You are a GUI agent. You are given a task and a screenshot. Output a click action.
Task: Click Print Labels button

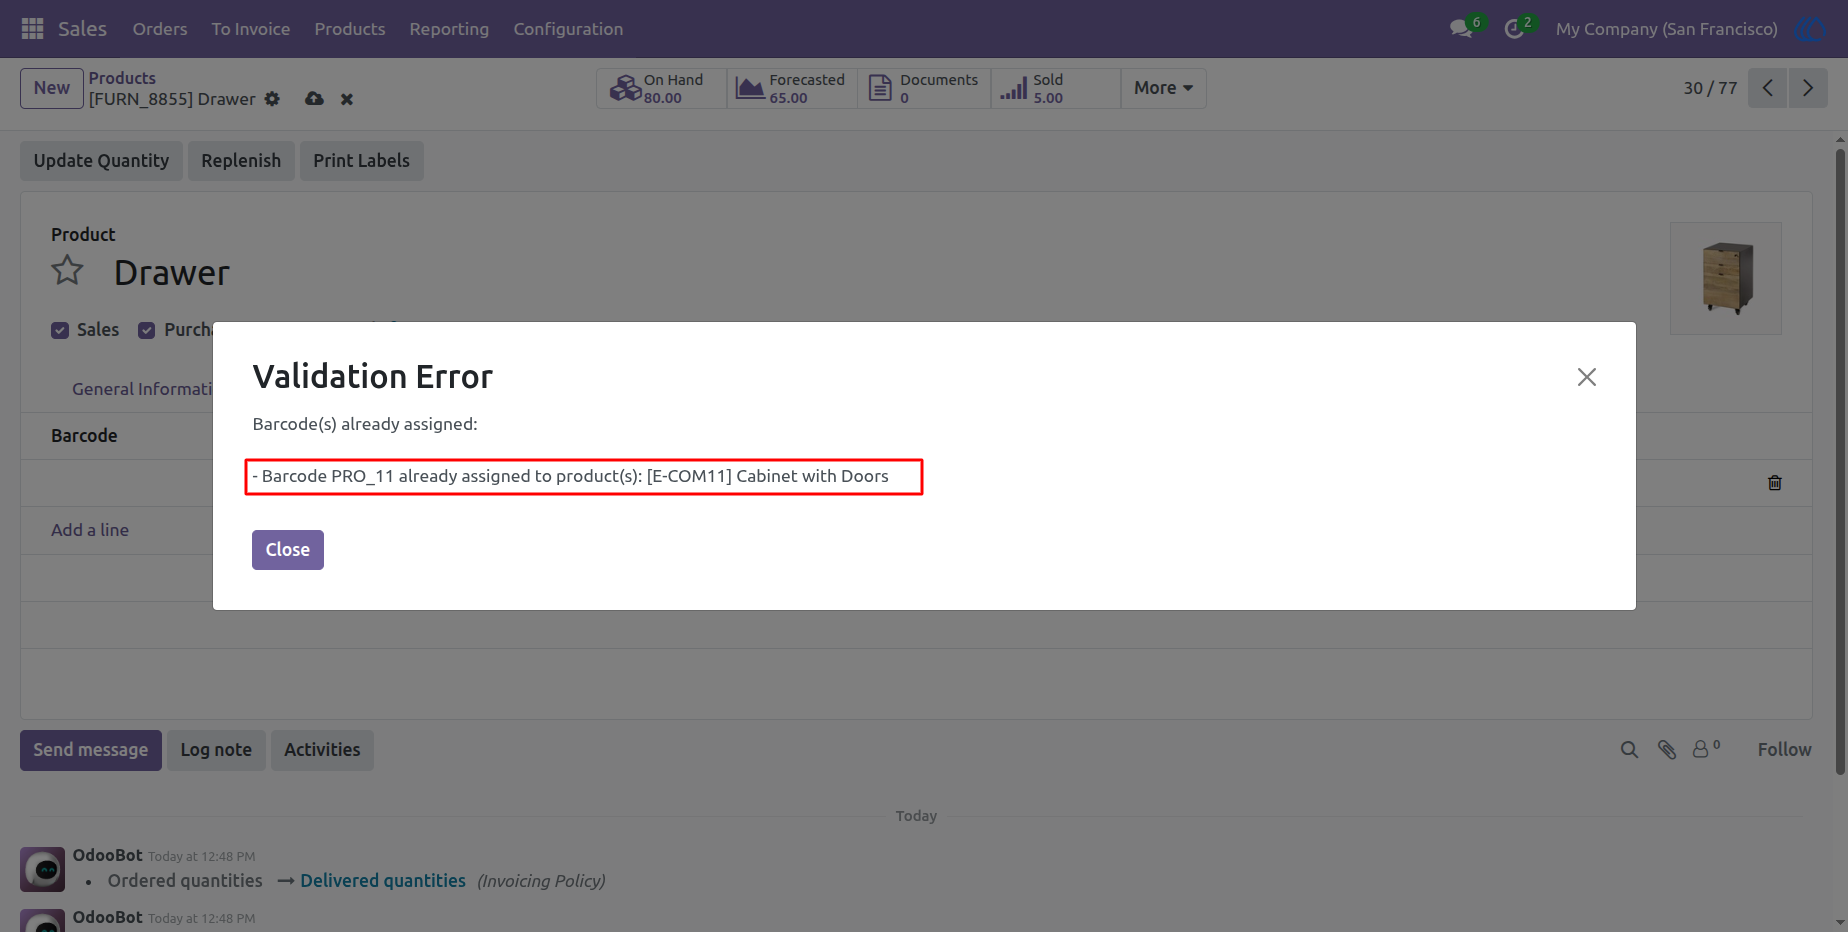tap(362, 161)
